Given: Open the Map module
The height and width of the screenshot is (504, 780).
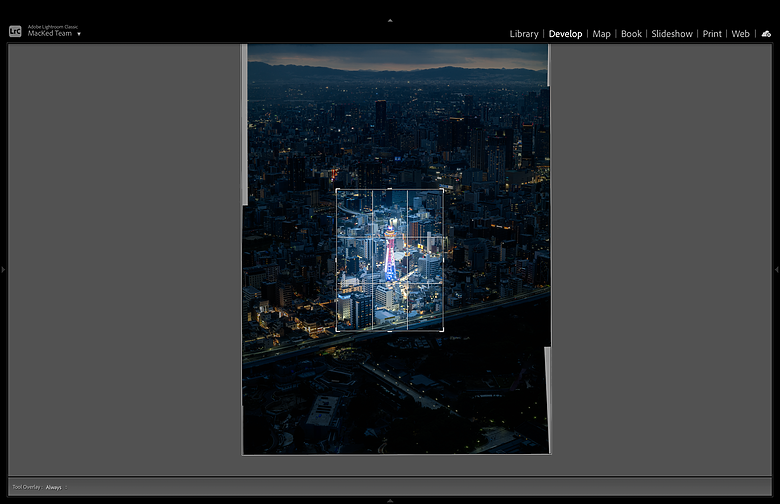Looking at the screenshot, I should pos(601,34).
